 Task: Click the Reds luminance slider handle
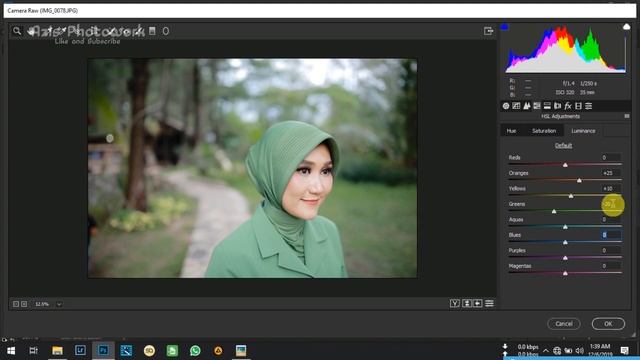(565, 164)
